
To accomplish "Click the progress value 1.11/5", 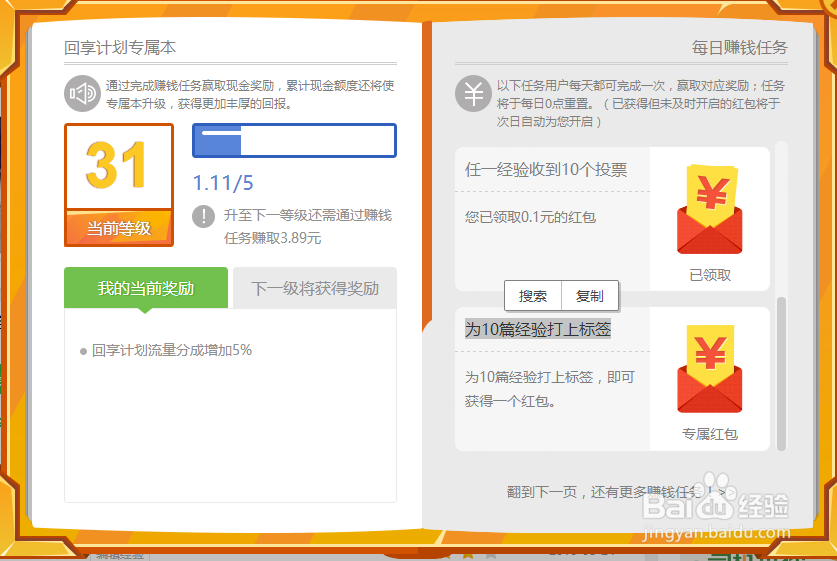I will 223,183.
